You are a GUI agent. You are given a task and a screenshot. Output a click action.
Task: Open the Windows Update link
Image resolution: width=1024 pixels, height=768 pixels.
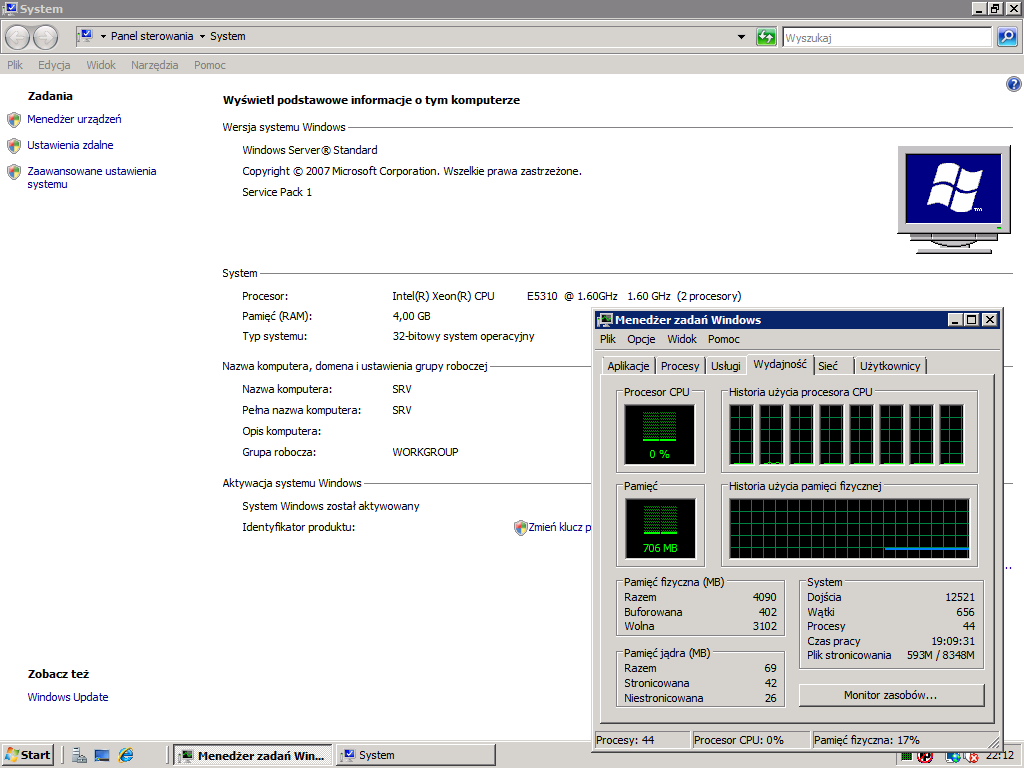click(68, 697)
